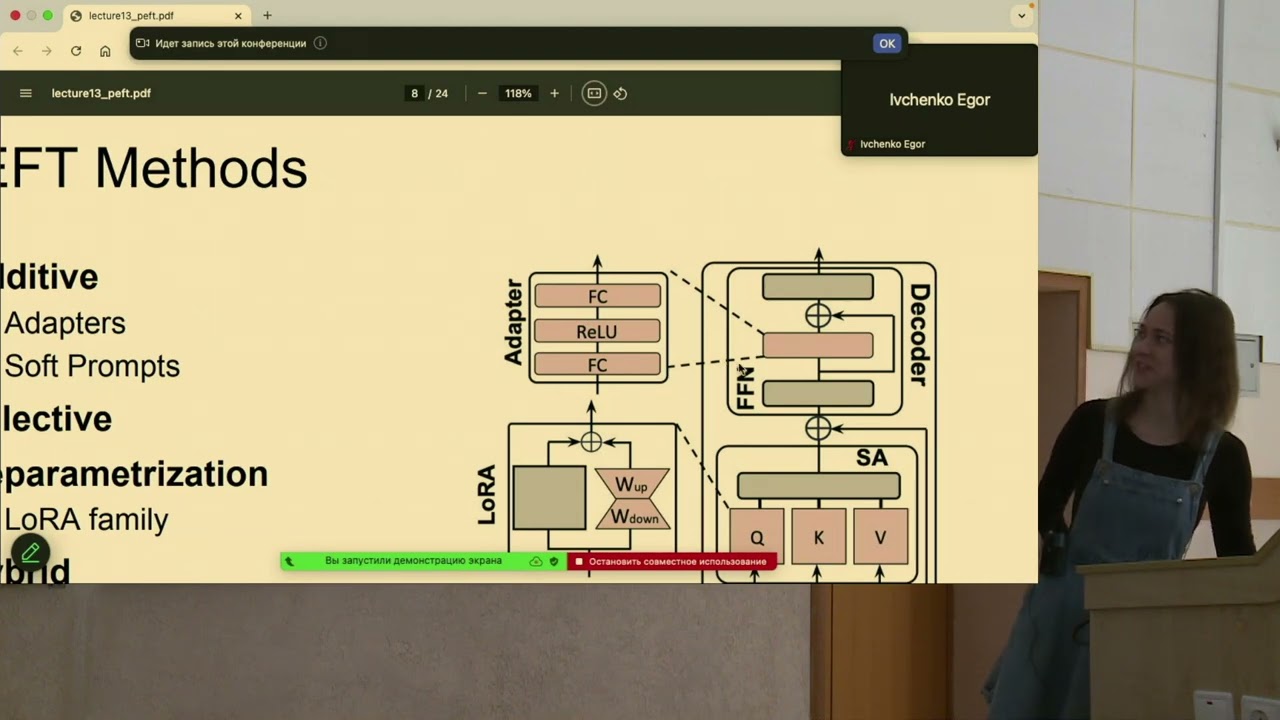Viewport: 1280px width, 720px height.
Task: Click the camera recording indicator icon
Action: [143, 43]
